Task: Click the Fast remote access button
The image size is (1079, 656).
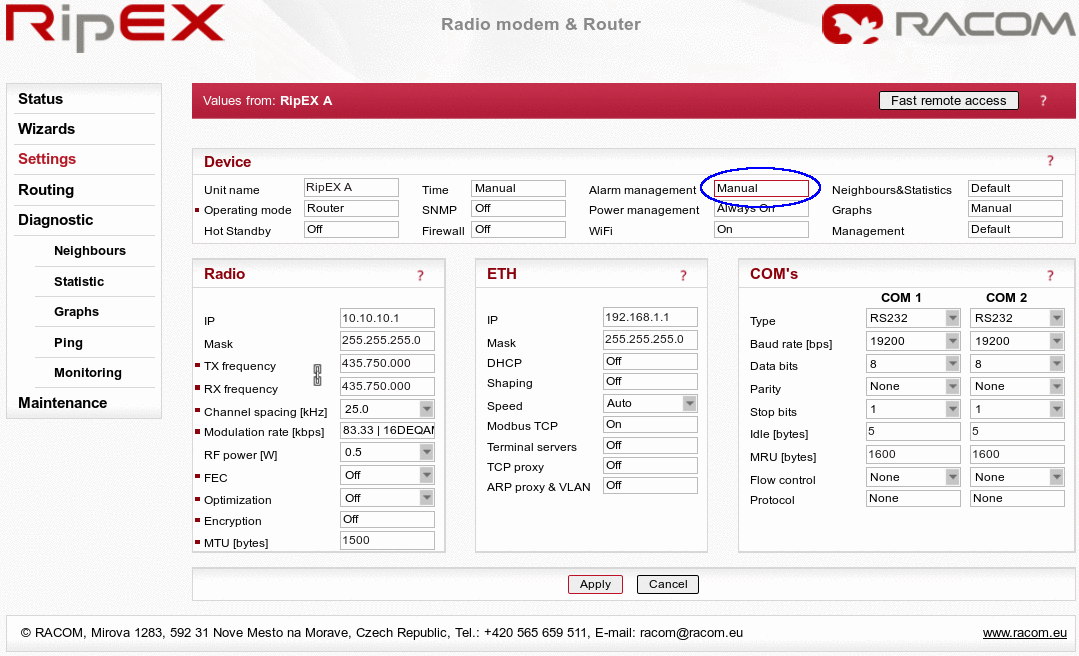Action: point(948,100)
